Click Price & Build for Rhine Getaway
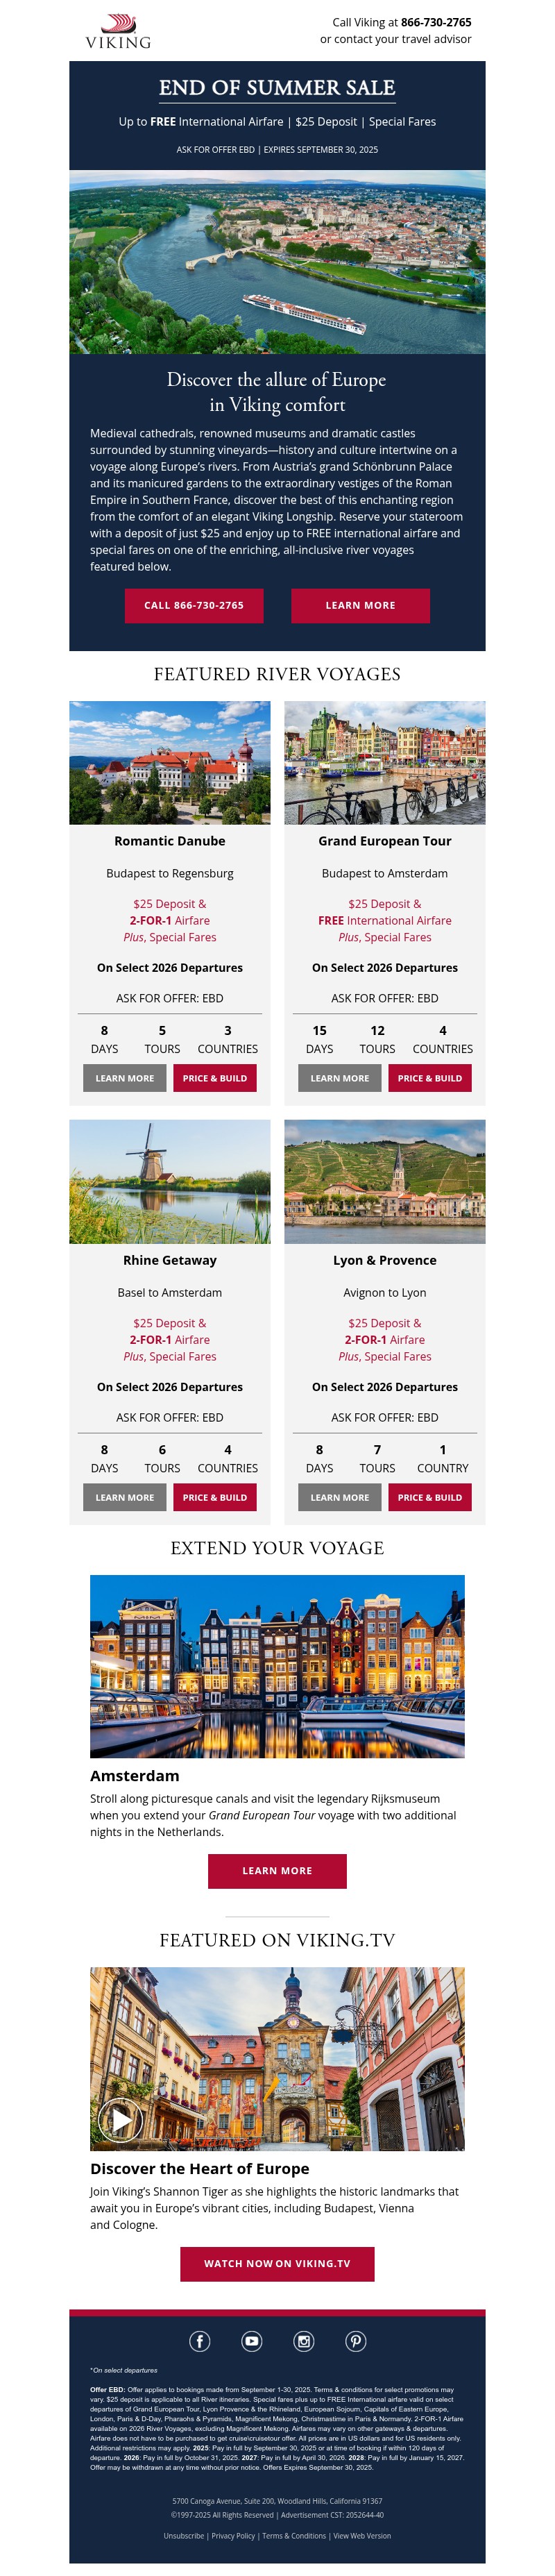Screen dimensions: 555x2576 [x=215, y=1497]
